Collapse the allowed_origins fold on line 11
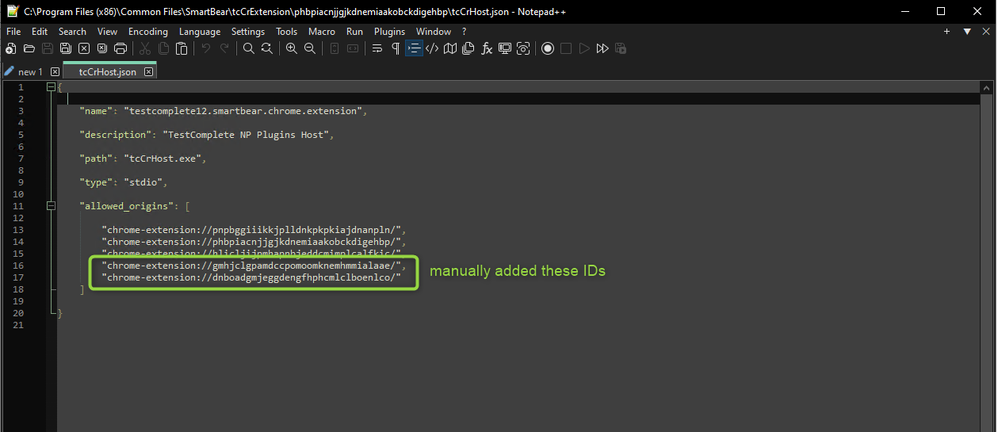This screenshot has height=432, width=998. tap(49, 206)
